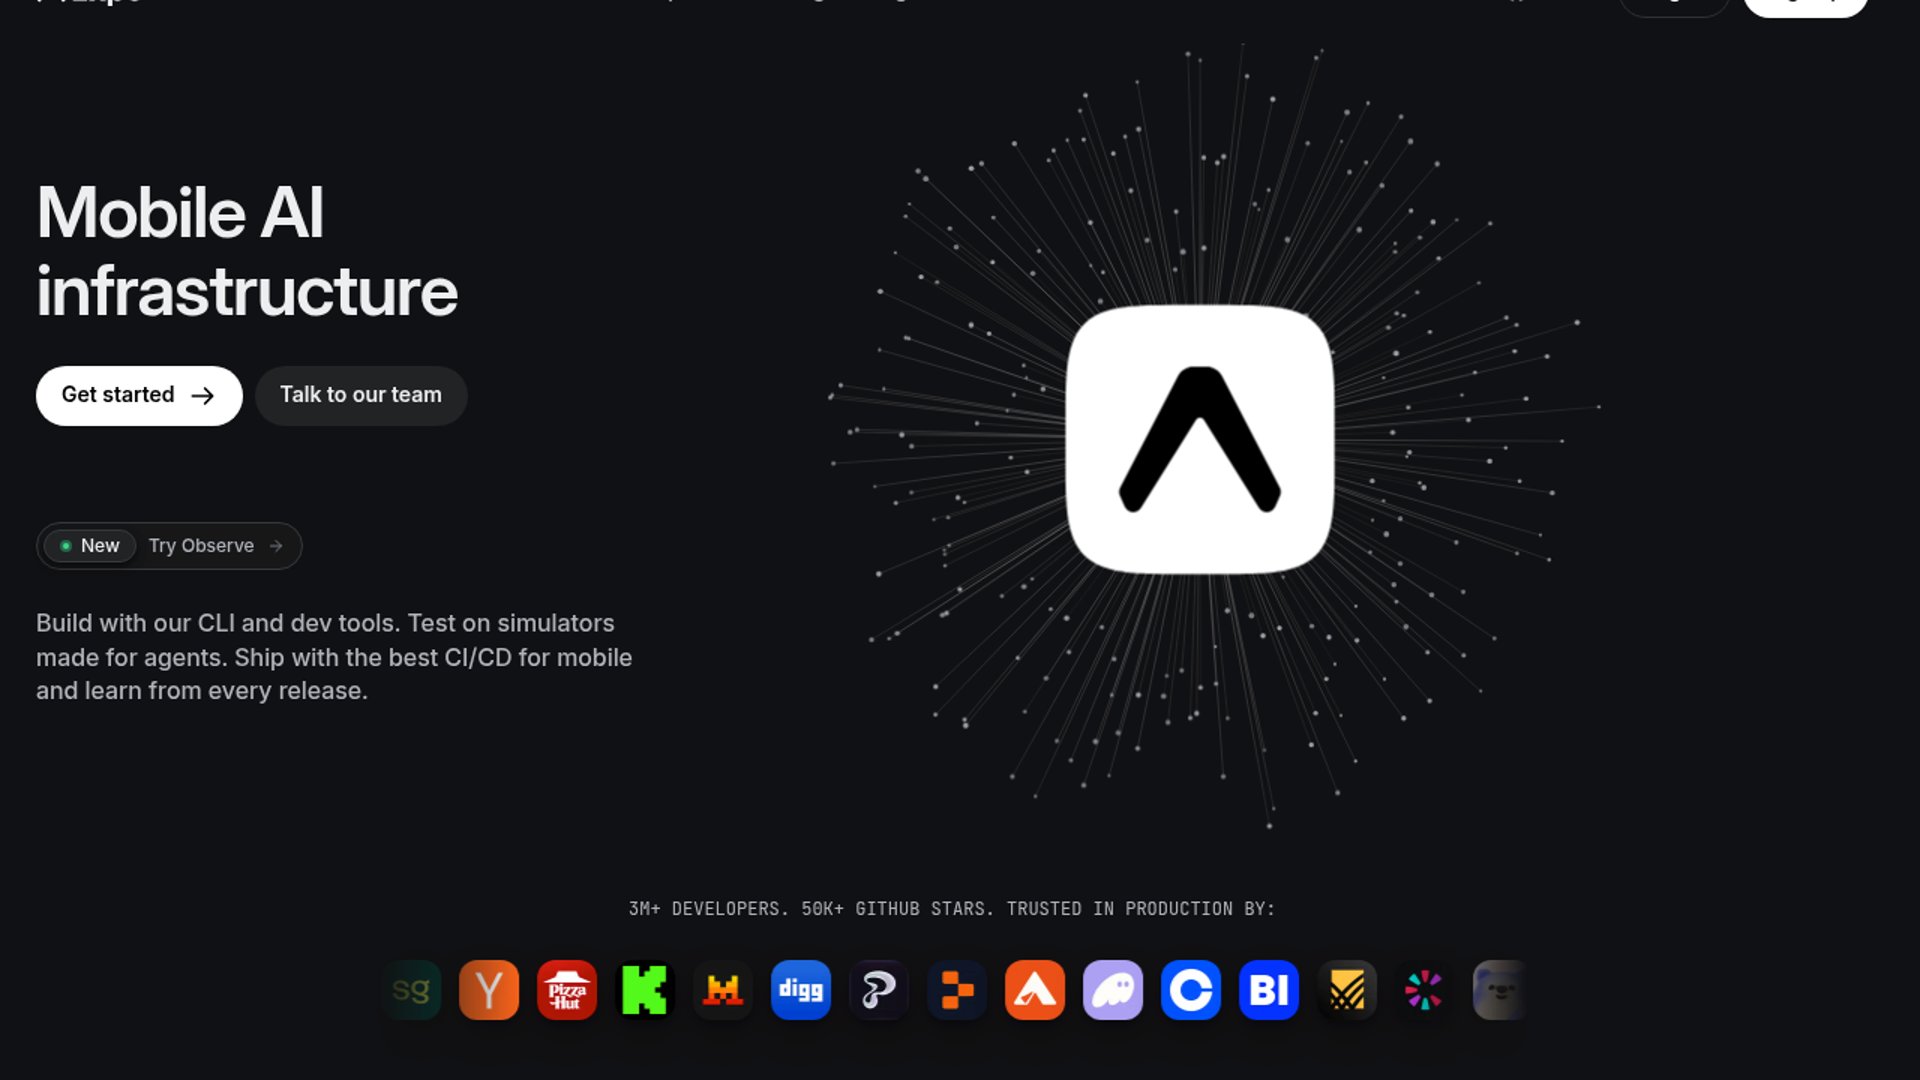The height and width of the screenshot is (1080, 1920).
Task: Select the pixelated orange M logo
Action: click(723, 990)
